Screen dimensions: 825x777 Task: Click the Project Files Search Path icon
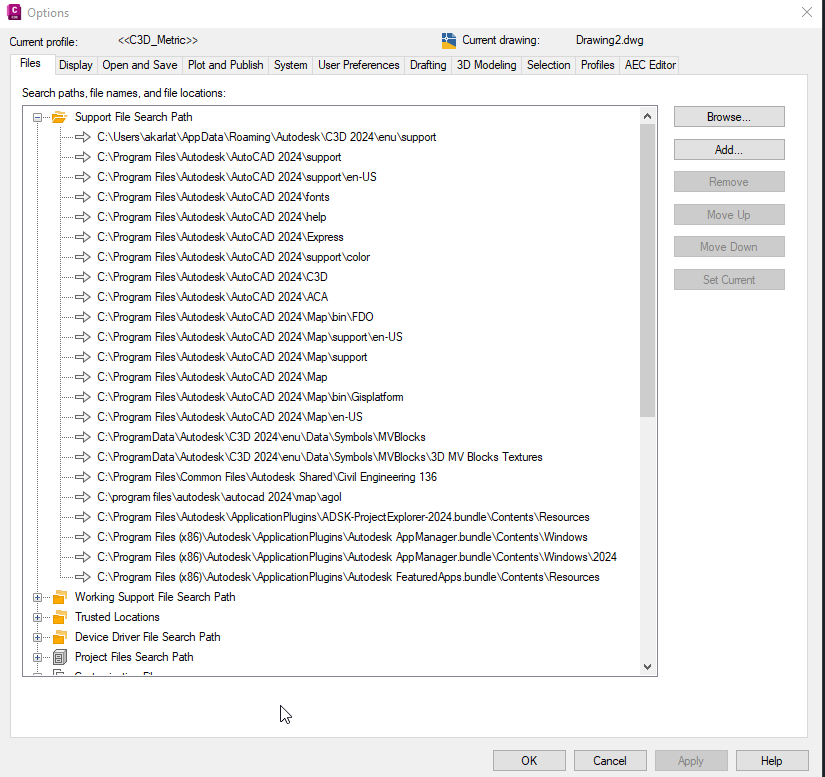point(60,657)
